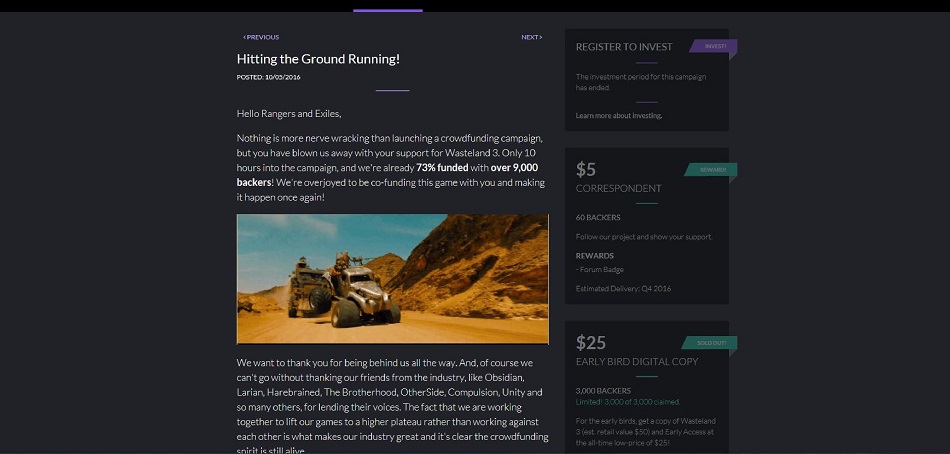Click the Correspondent reward tier title
The height and width of the screenshot is (454, 950).
[618, 188]
